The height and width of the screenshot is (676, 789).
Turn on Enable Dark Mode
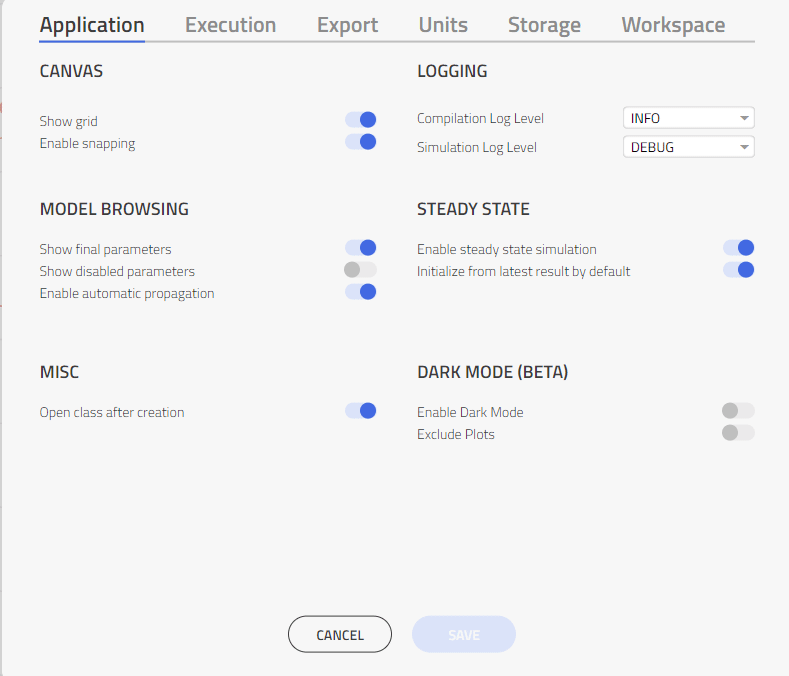(738, 411)
